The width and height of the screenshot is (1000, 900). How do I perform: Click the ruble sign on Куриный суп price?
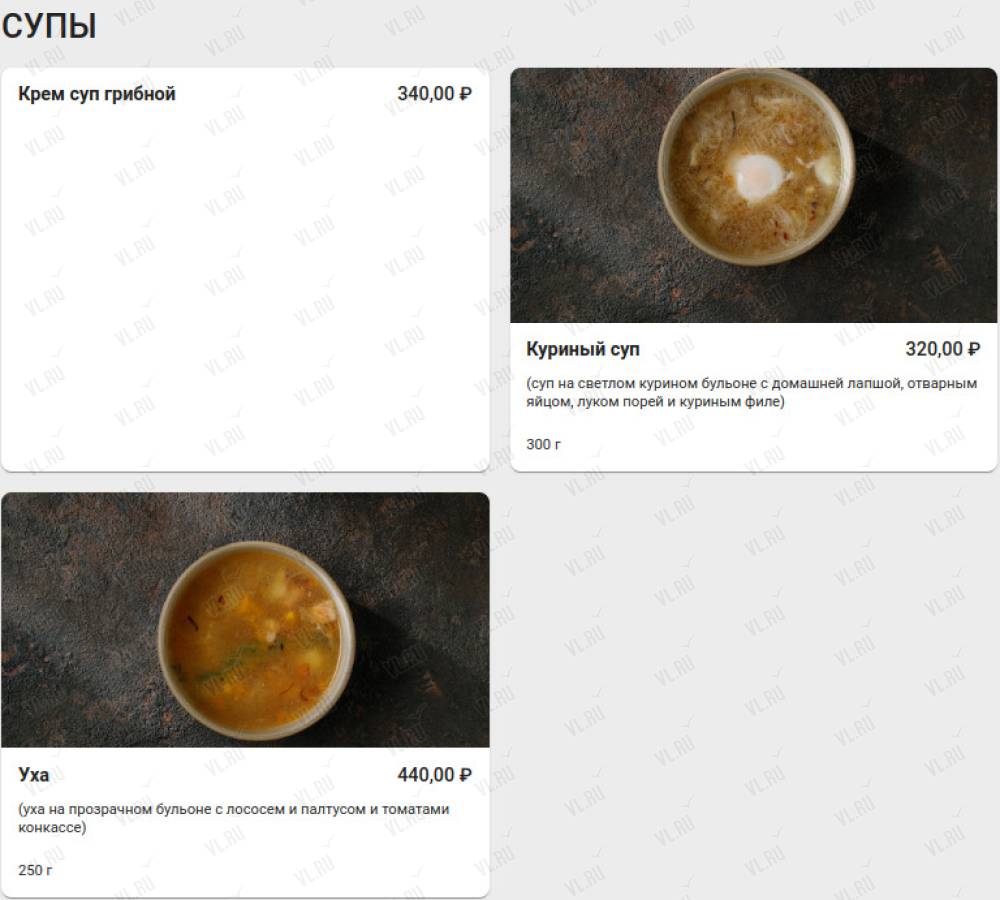(974, 350)
